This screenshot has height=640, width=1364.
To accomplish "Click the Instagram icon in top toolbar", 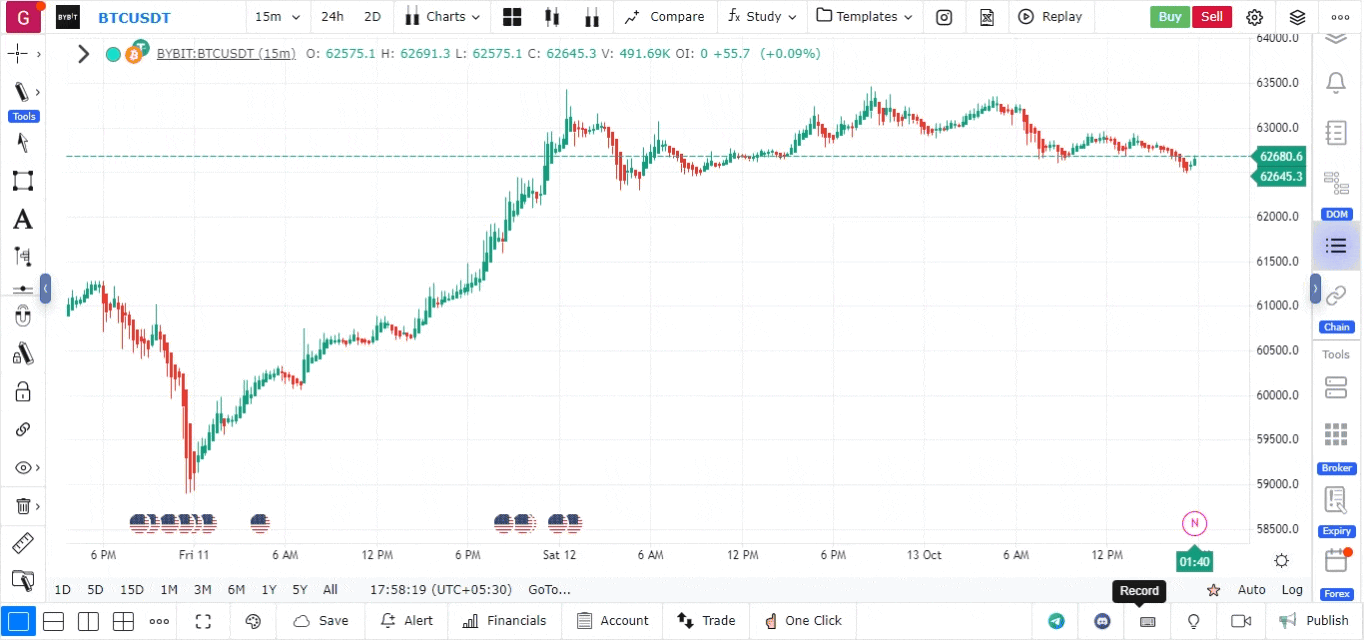I will [944, 17].
